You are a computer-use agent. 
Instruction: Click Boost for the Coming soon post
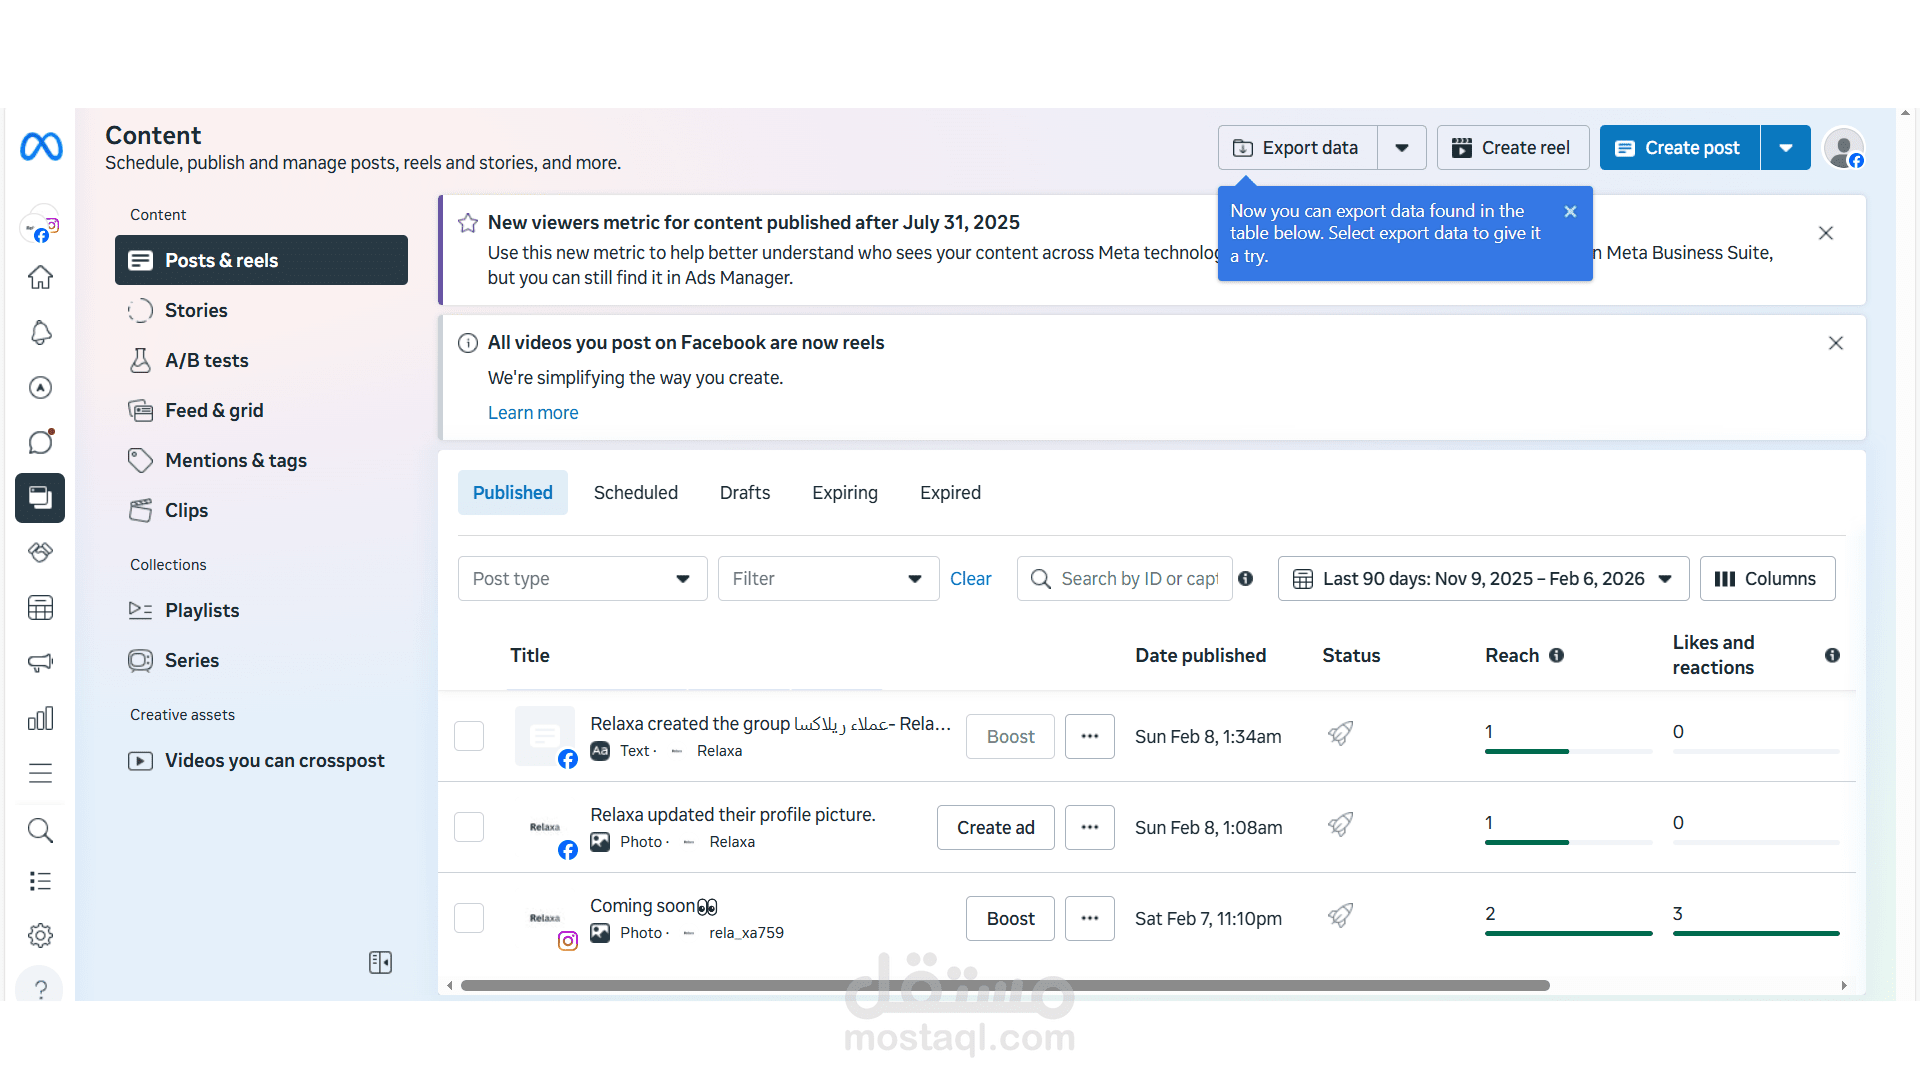tap(1010, 918)
